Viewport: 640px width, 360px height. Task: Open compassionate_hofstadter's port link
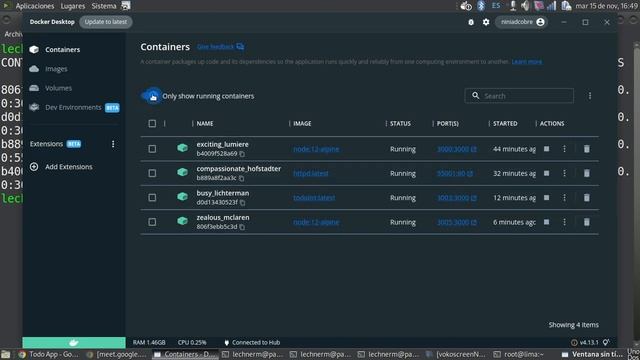(x=455, y=173)
